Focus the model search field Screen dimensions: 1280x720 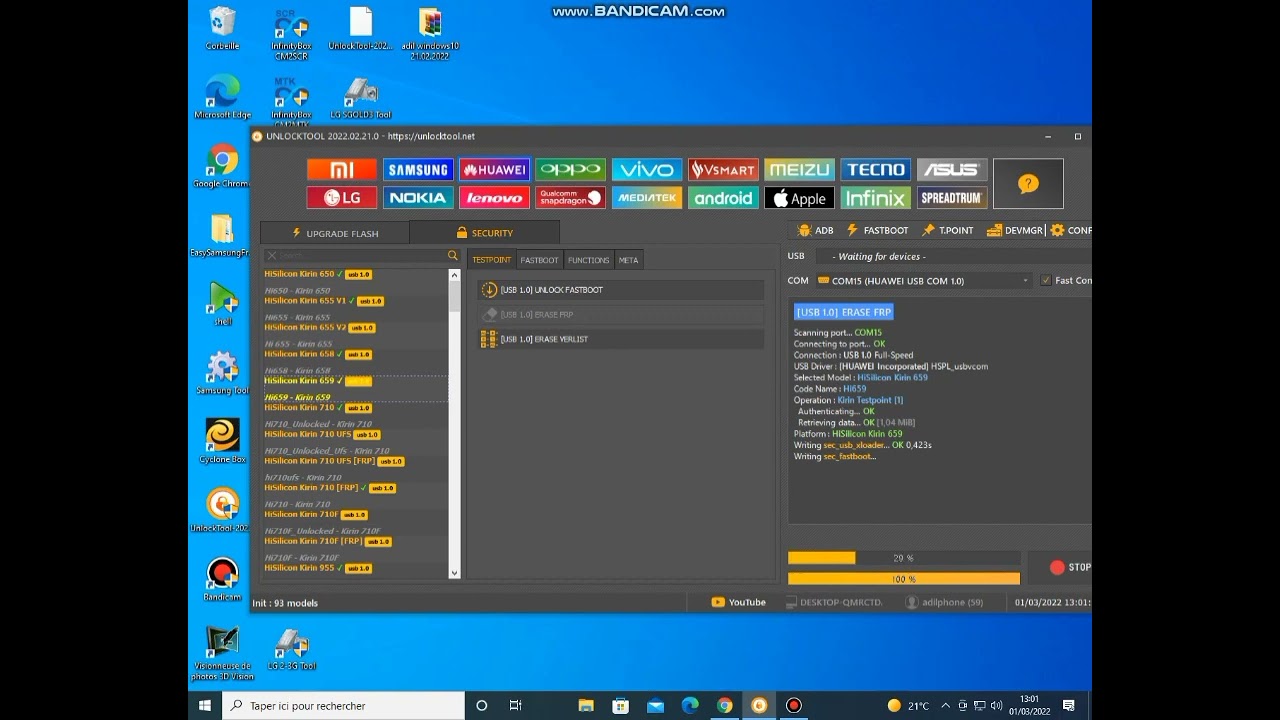click(x=362, y=256)
